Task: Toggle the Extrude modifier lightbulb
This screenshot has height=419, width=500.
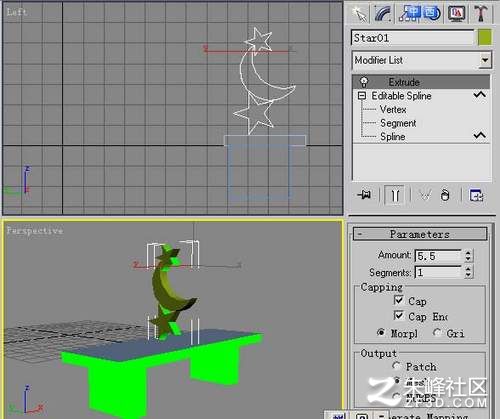Action: [x=364, y=82]
